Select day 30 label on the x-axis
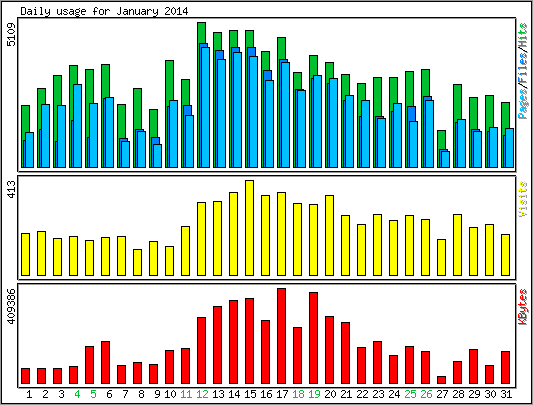This screenshot has width=533, height=405. [x=490, y=394]
